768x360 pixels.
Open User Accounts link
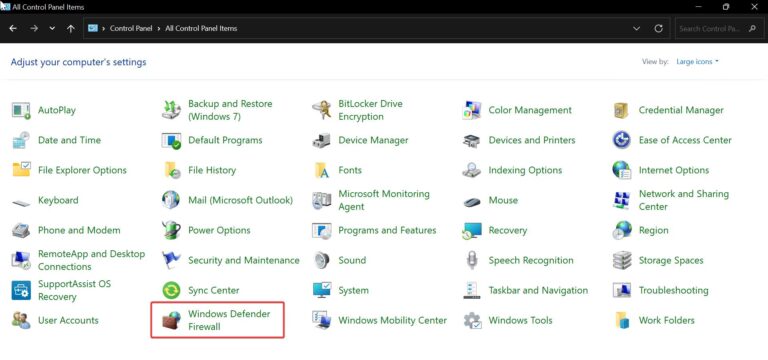coord(68,320)
